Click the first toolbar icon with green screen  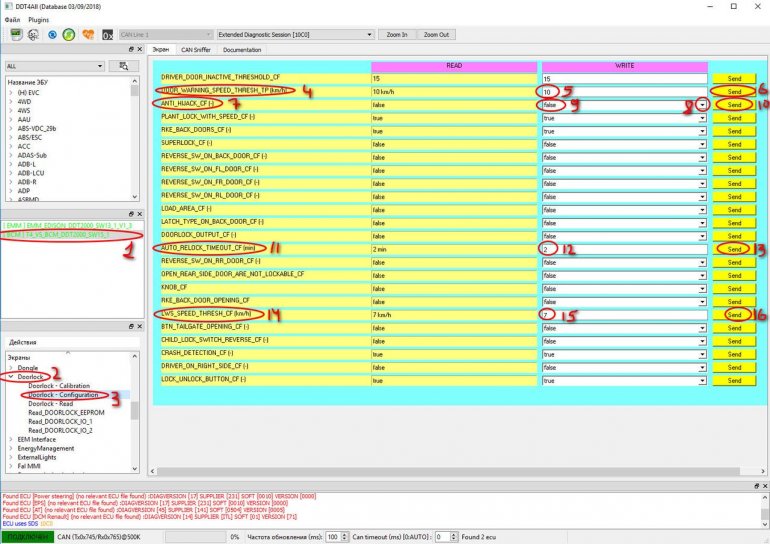17,34
